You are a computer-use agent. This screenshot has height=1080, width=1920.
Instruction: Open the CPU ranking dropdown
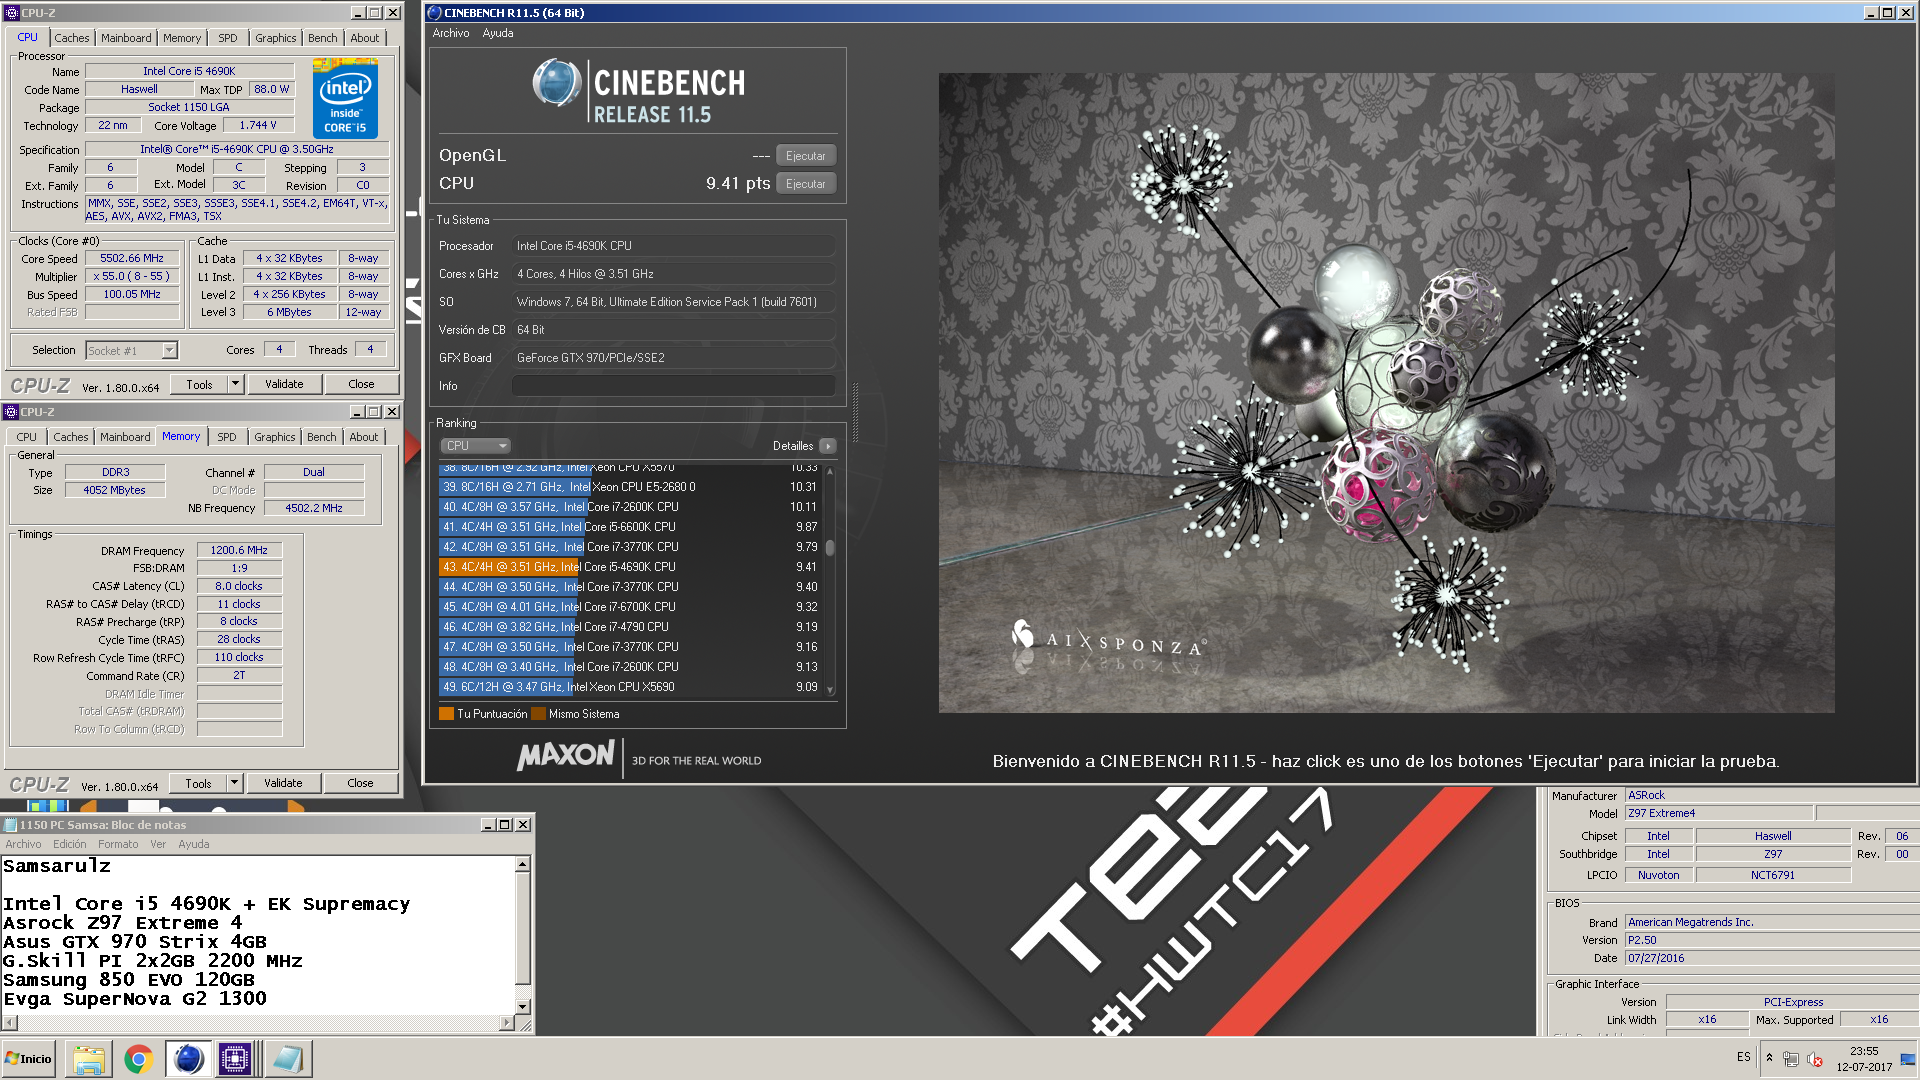pyautogui.click(x=476, y=446)
